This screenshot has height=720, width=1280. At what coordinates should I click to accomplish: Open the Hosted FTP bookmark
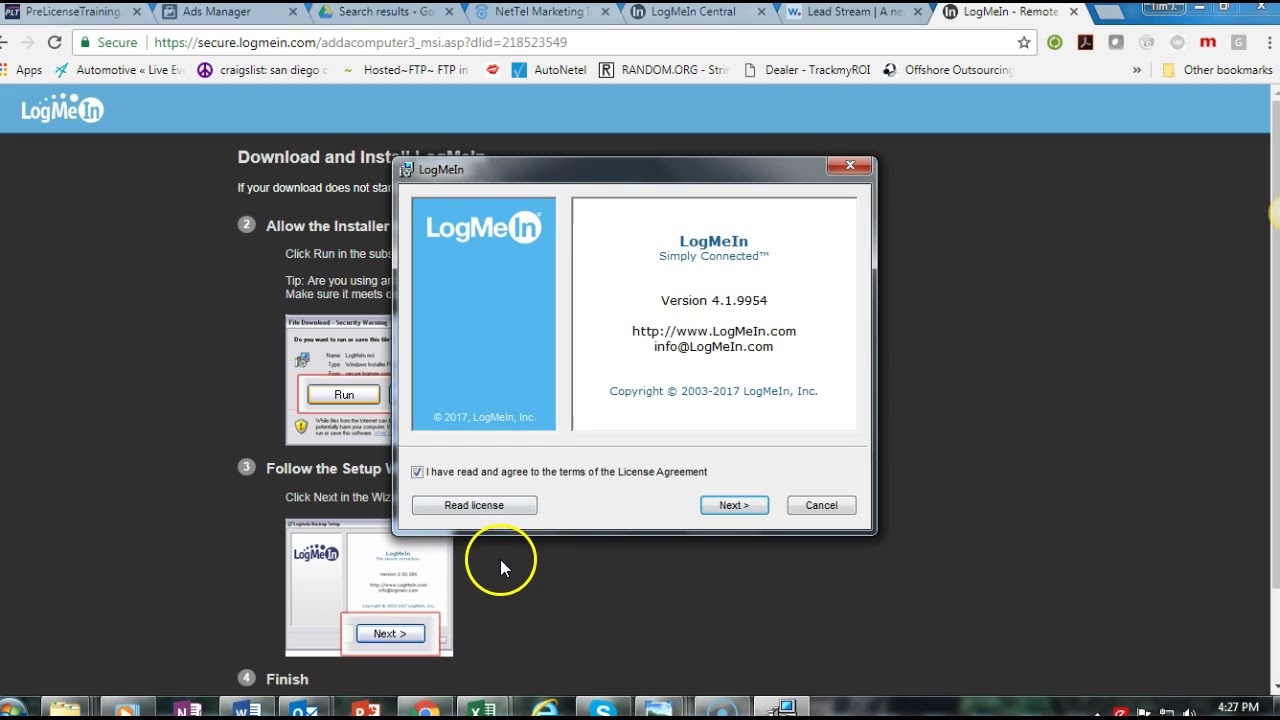[x=404, y=70]
